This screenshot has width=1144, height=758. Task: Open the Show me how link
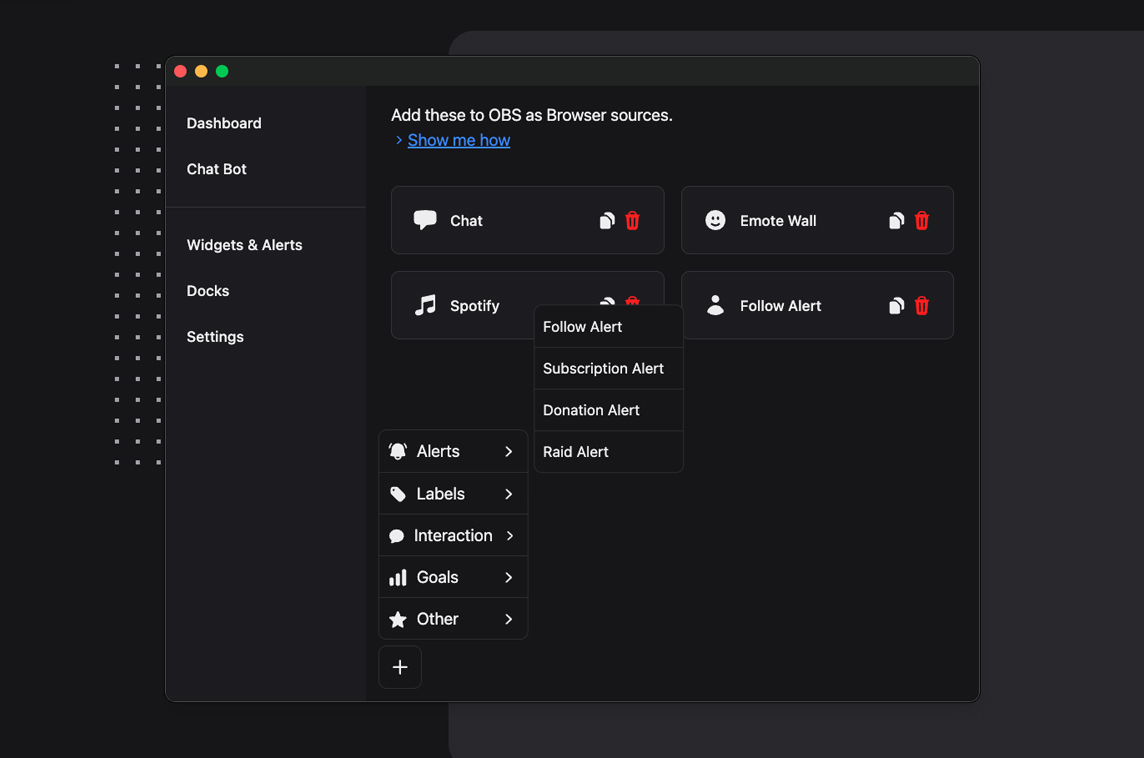pyautogui.click(x=458, y=140)
